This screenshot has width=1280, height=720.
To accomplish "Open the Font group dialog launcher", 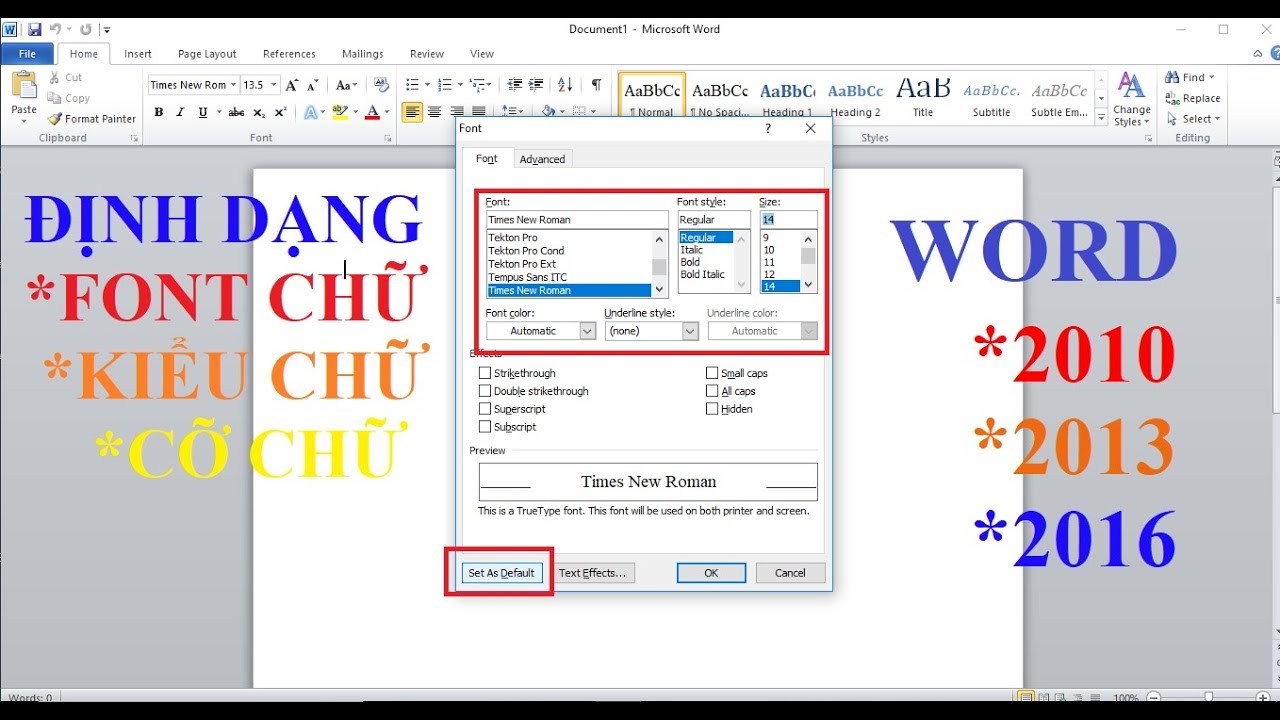I will click(387, 139).
